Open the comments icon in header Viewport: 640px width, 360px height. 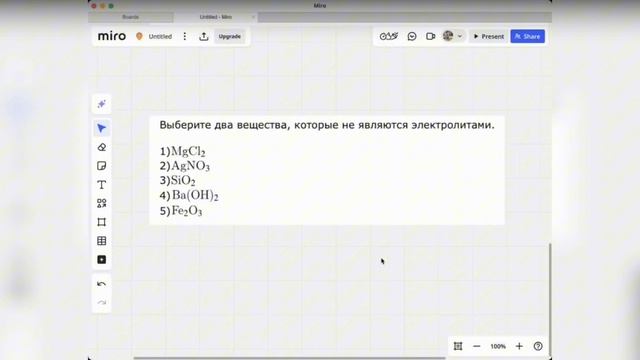[412, 36]
